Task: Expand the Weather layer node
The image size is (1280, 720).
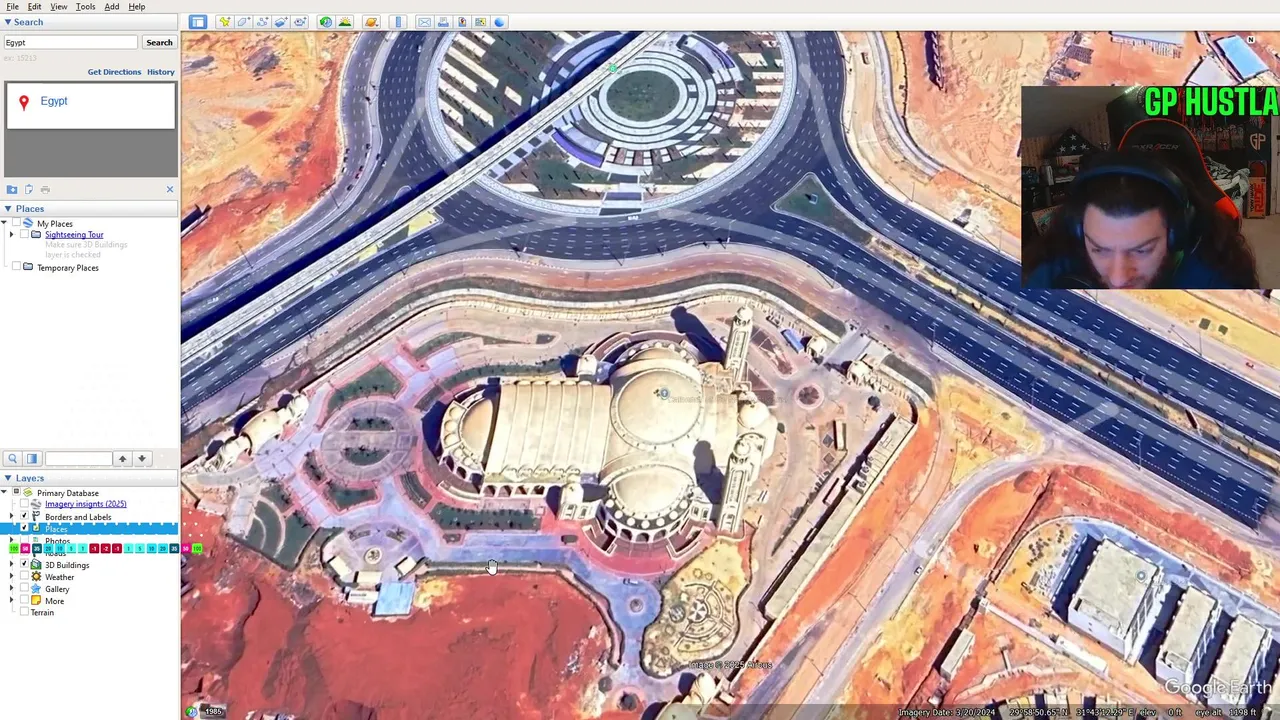Action: click(x=11, y=576)
